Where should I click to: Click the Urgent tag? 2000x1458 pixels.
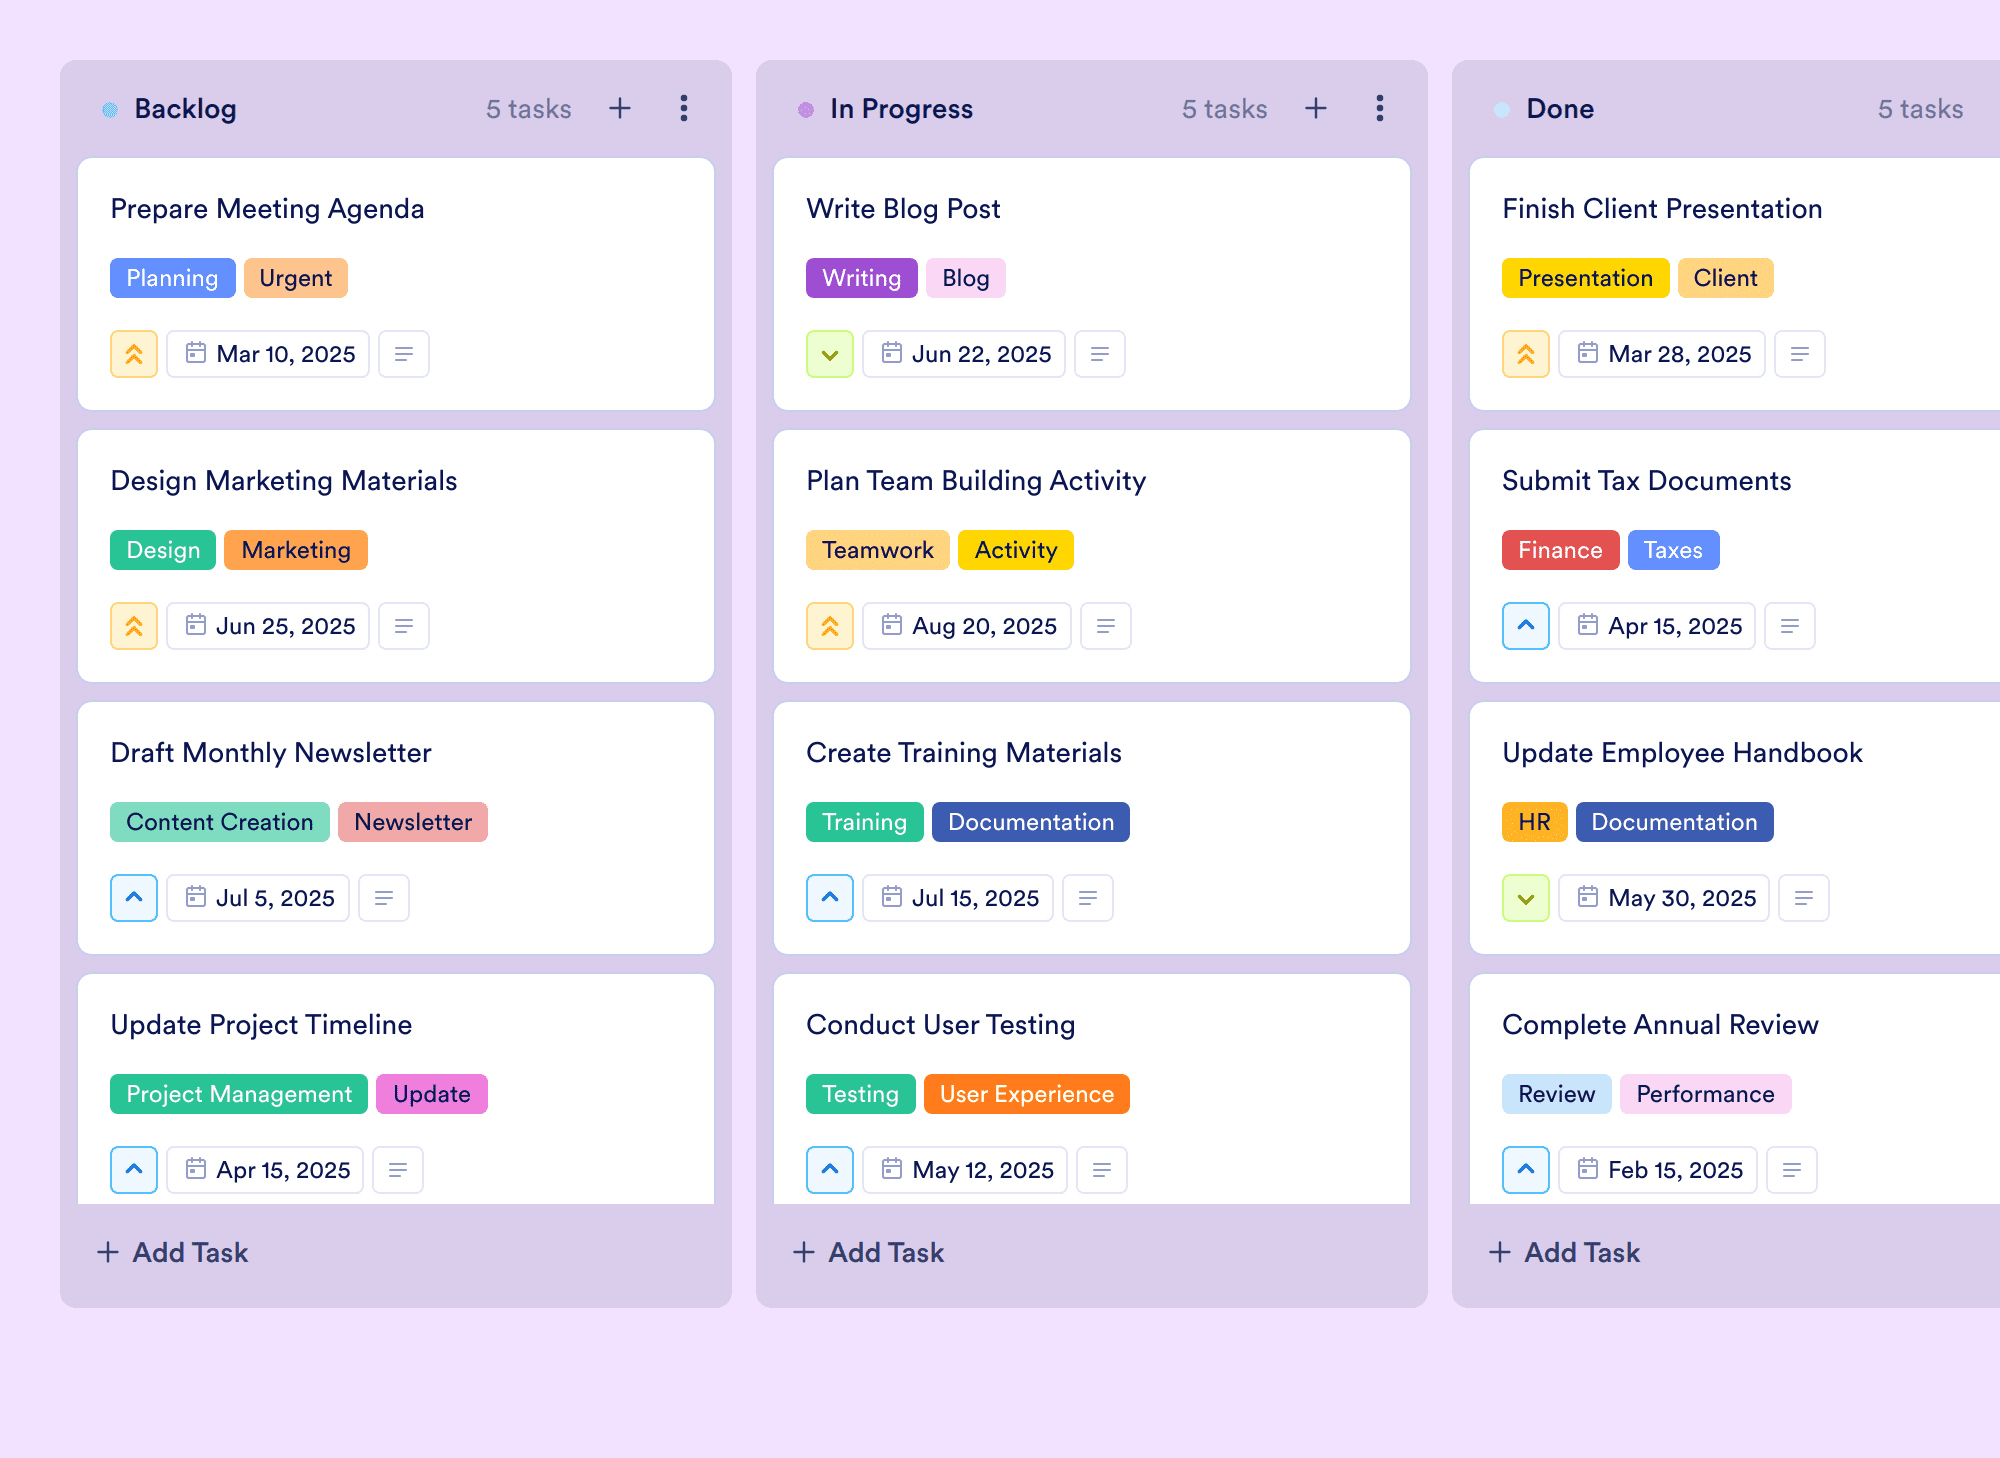point(296,278)
